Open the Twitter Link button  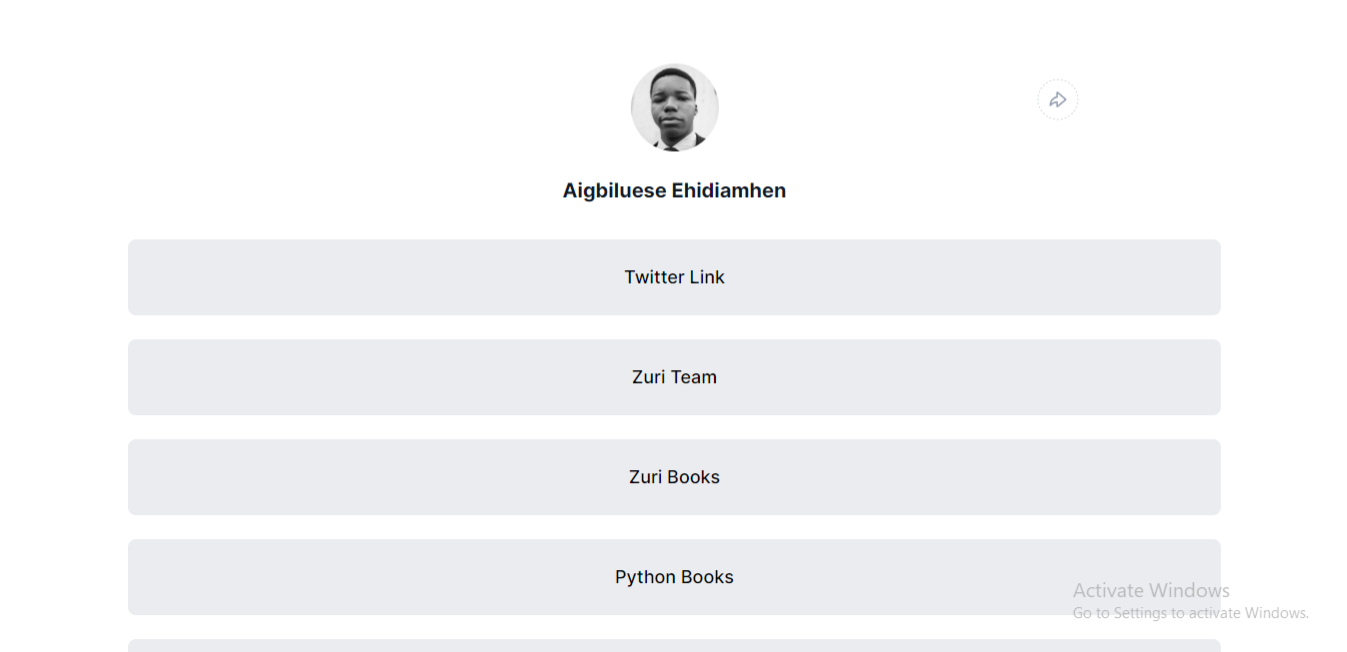[x=674, y=277]
